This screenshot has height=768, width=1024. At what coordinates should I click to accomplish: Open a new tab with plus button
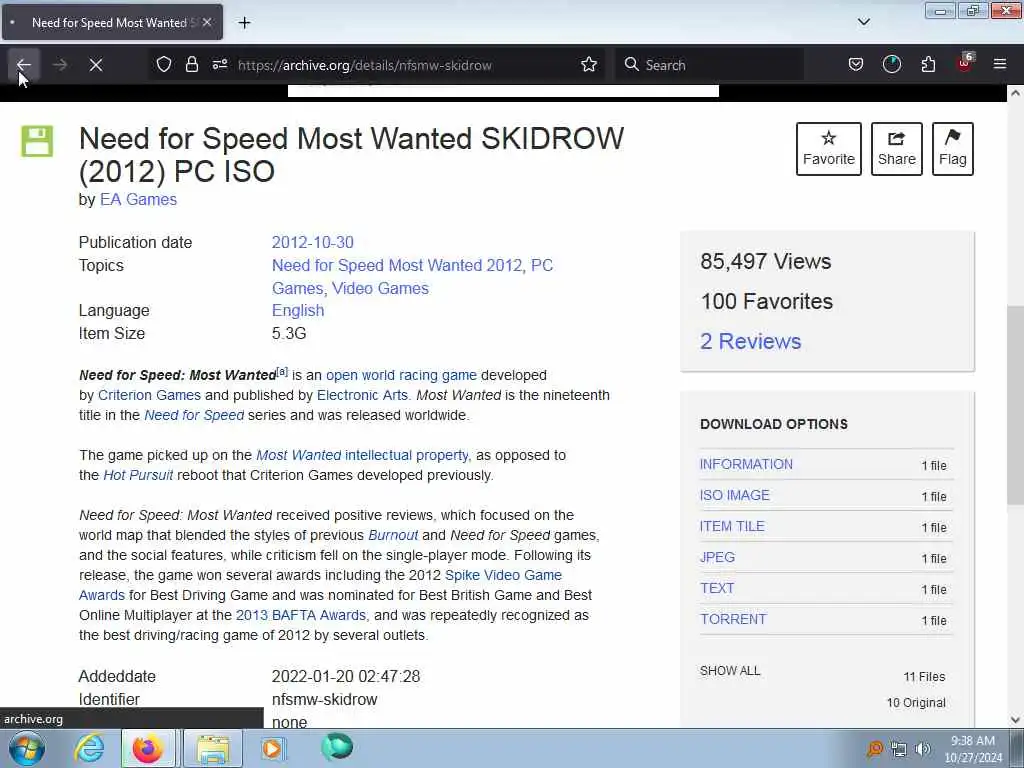(244, 23)
